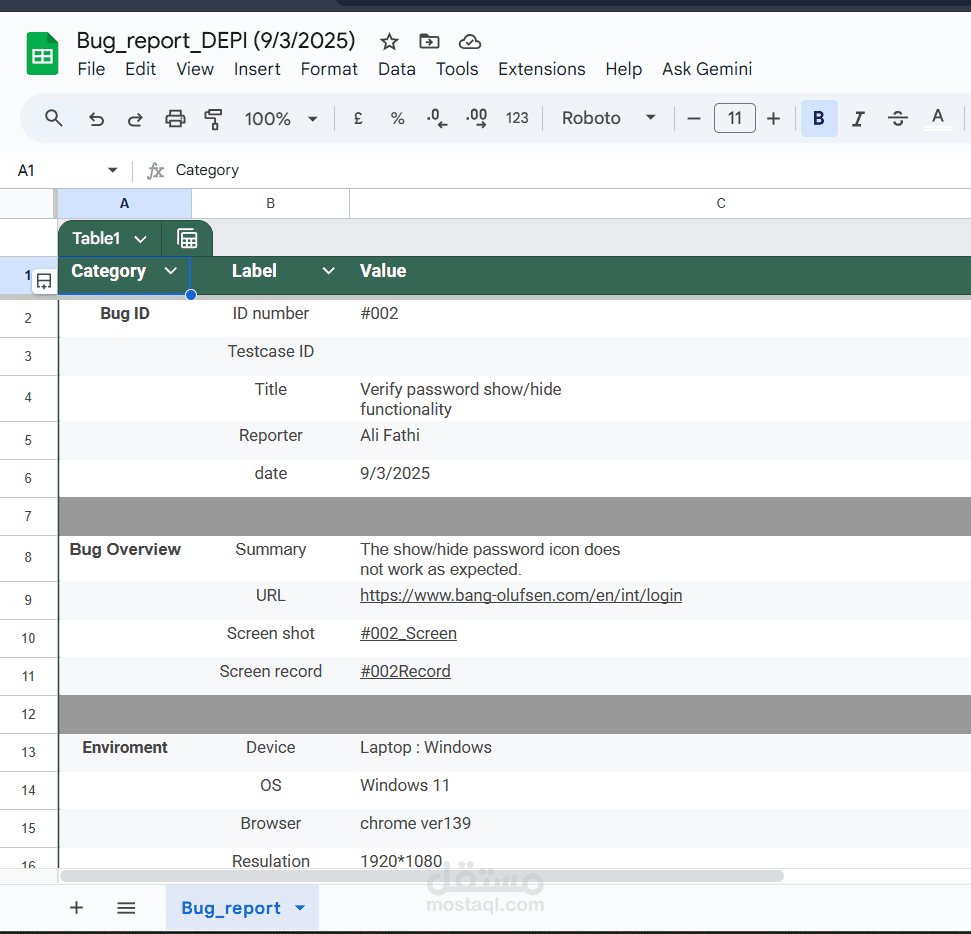This screenshot has height=934, width=971.
Task: Open the Extensions menu
Action: click(542, 69)
